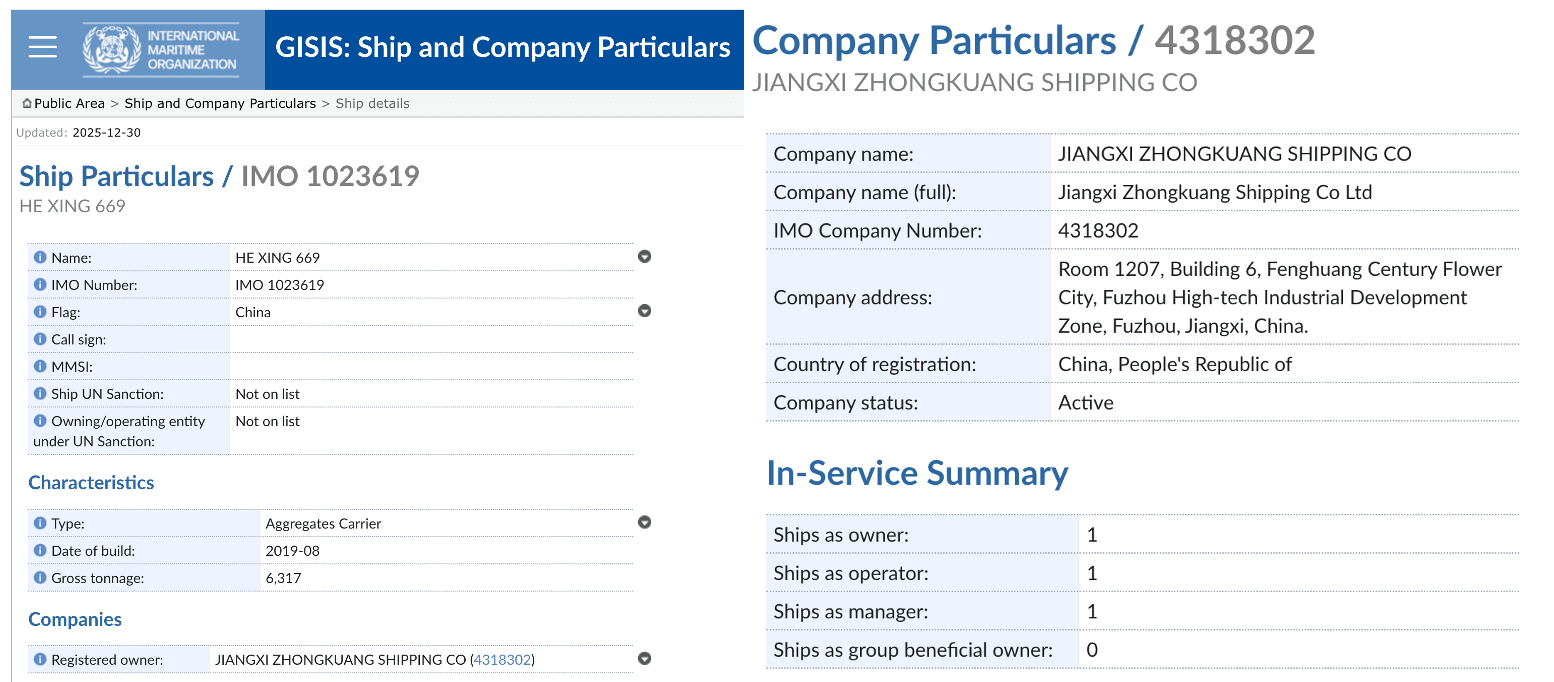The height and width of the screenshot is (682, 1554).
Task: Expand the Name history arrow
Action: (644, 257)
